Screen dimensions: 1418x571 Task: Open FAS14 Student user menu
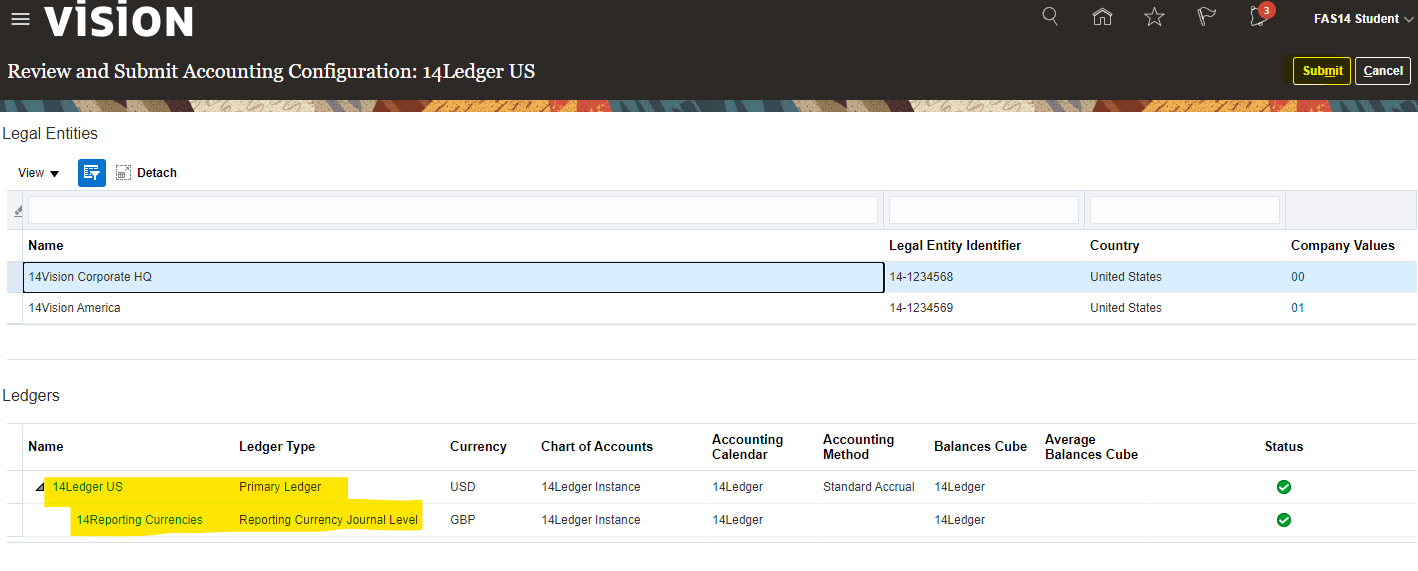[1363, 19]
